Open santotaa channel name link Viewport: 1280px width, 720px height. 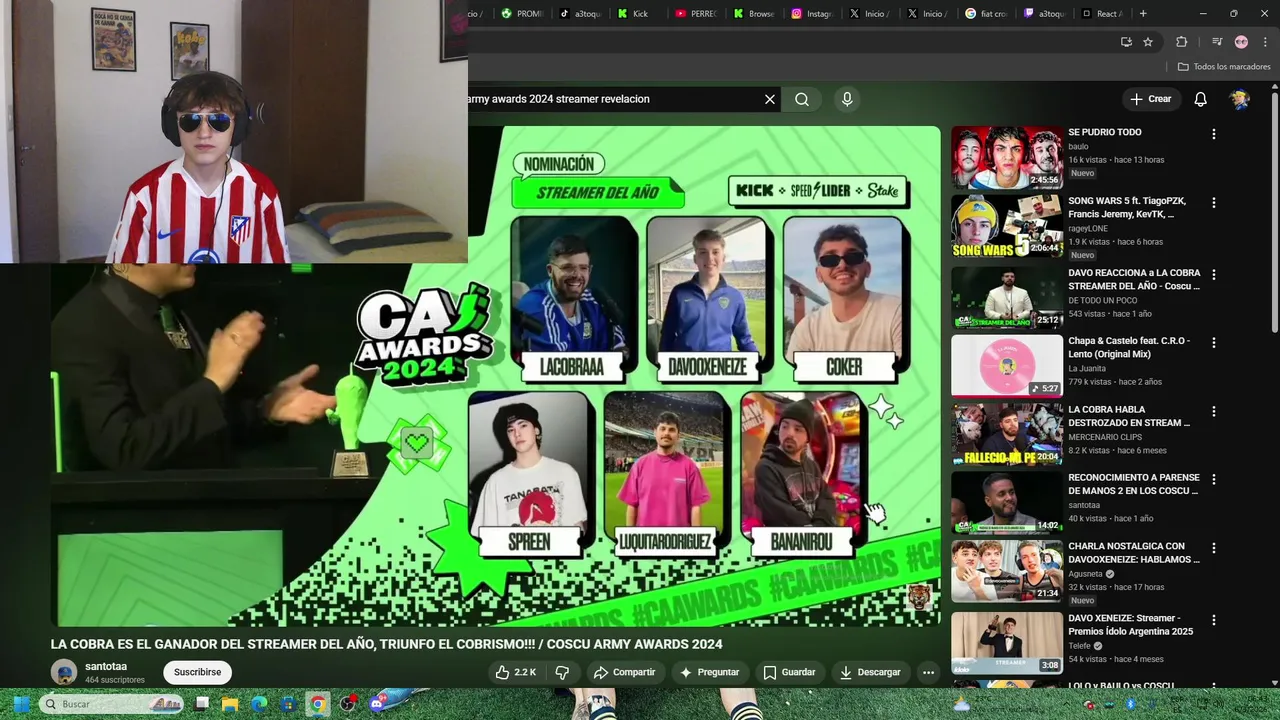point(106,666)
